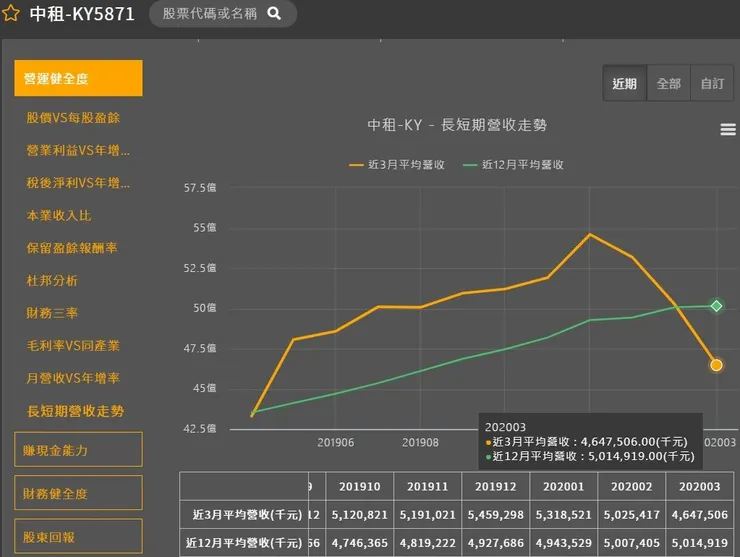Screen dimensions: 740x557
Task: Click the 201912 table column header
Action: (496, 487)
